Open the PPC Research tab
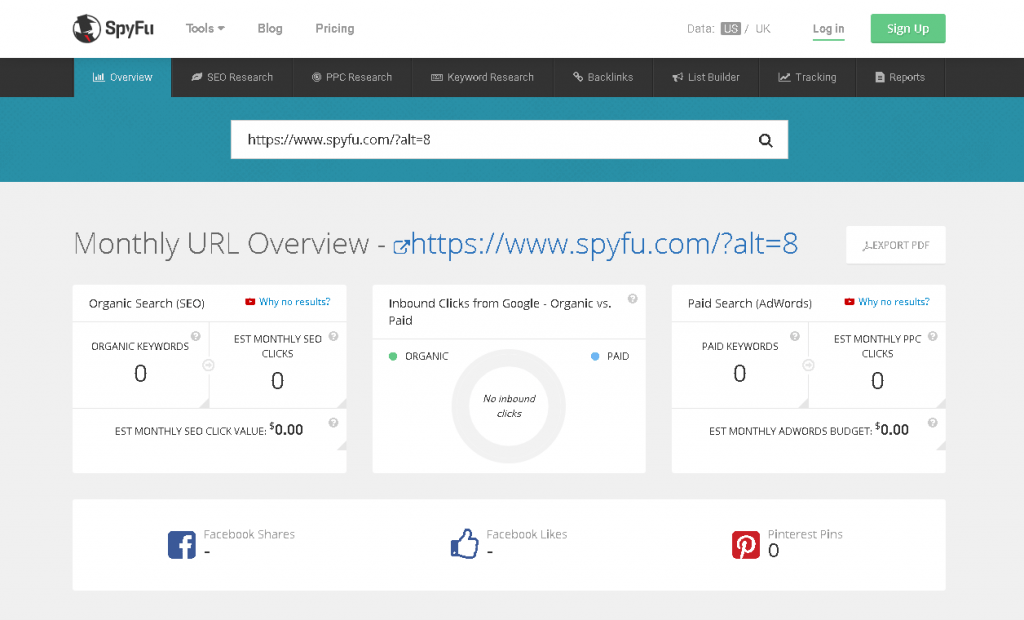1024x620 pixels. point(352,77)
